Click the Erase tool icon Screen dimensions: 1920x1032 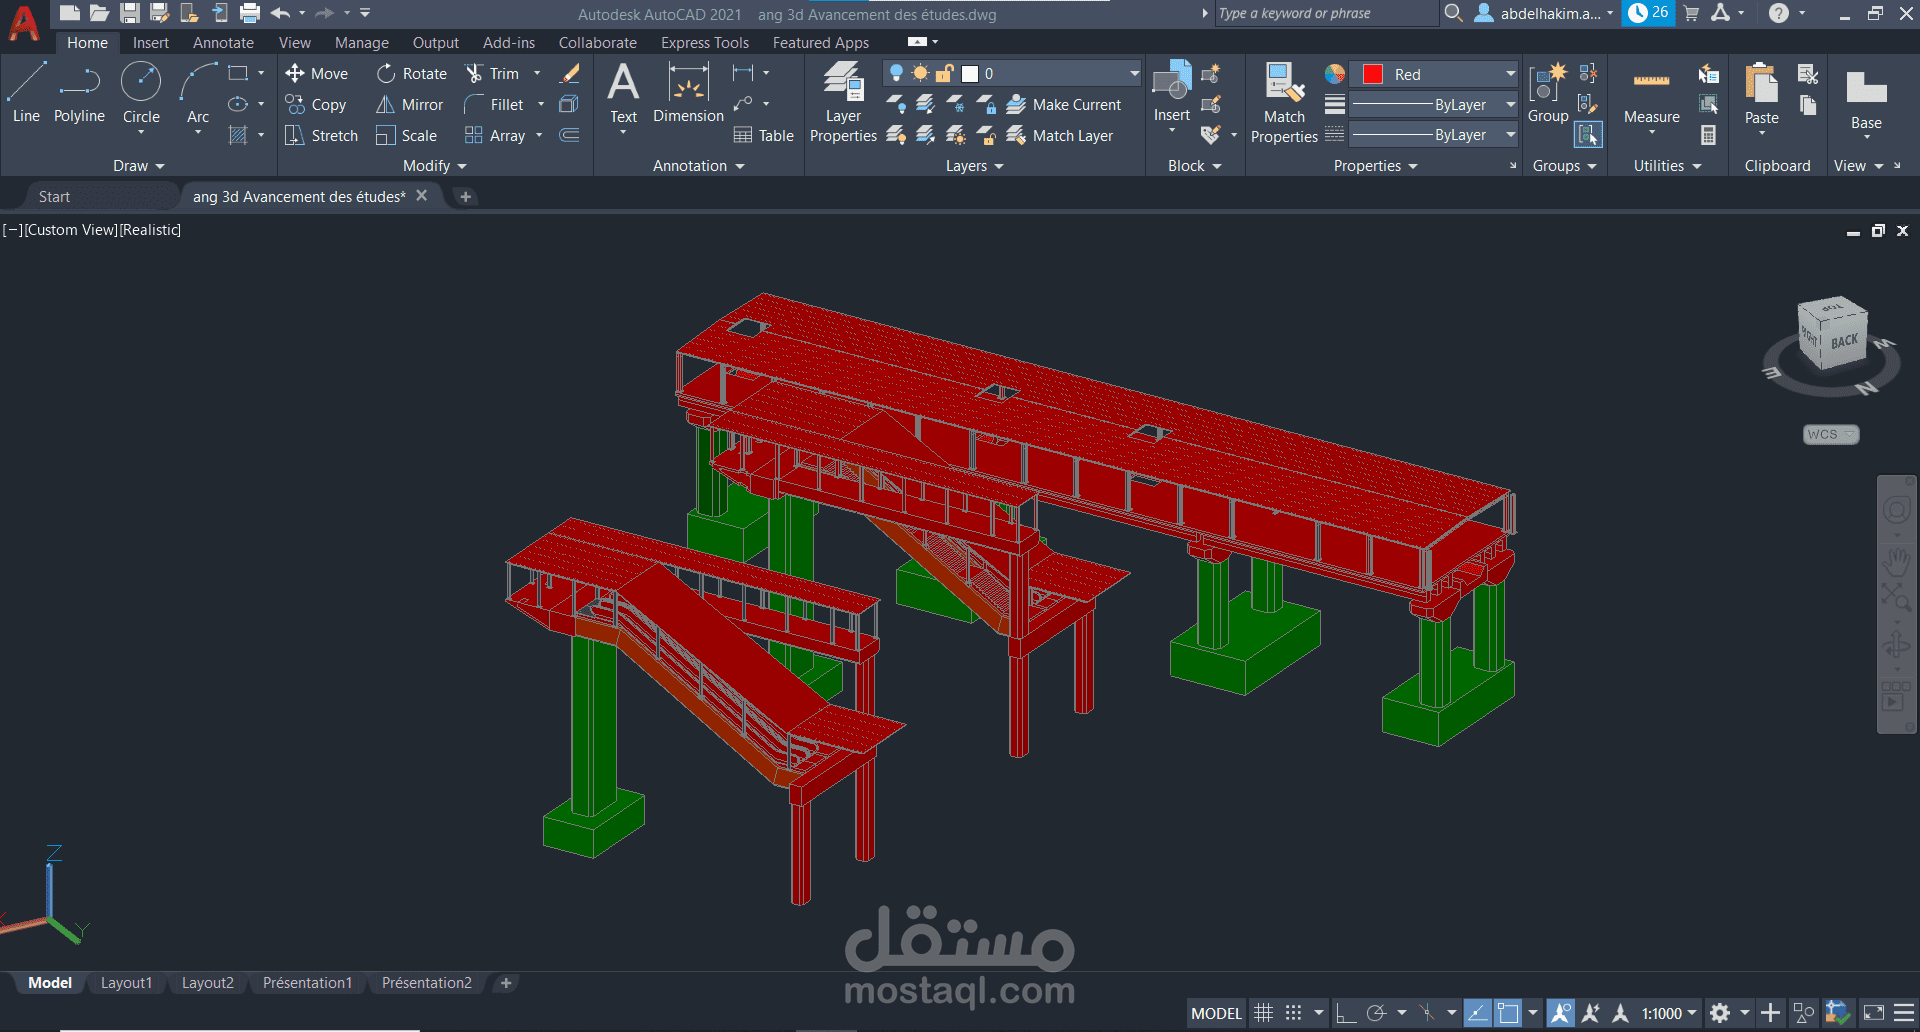pyautogui.click(x=570, y=73)
